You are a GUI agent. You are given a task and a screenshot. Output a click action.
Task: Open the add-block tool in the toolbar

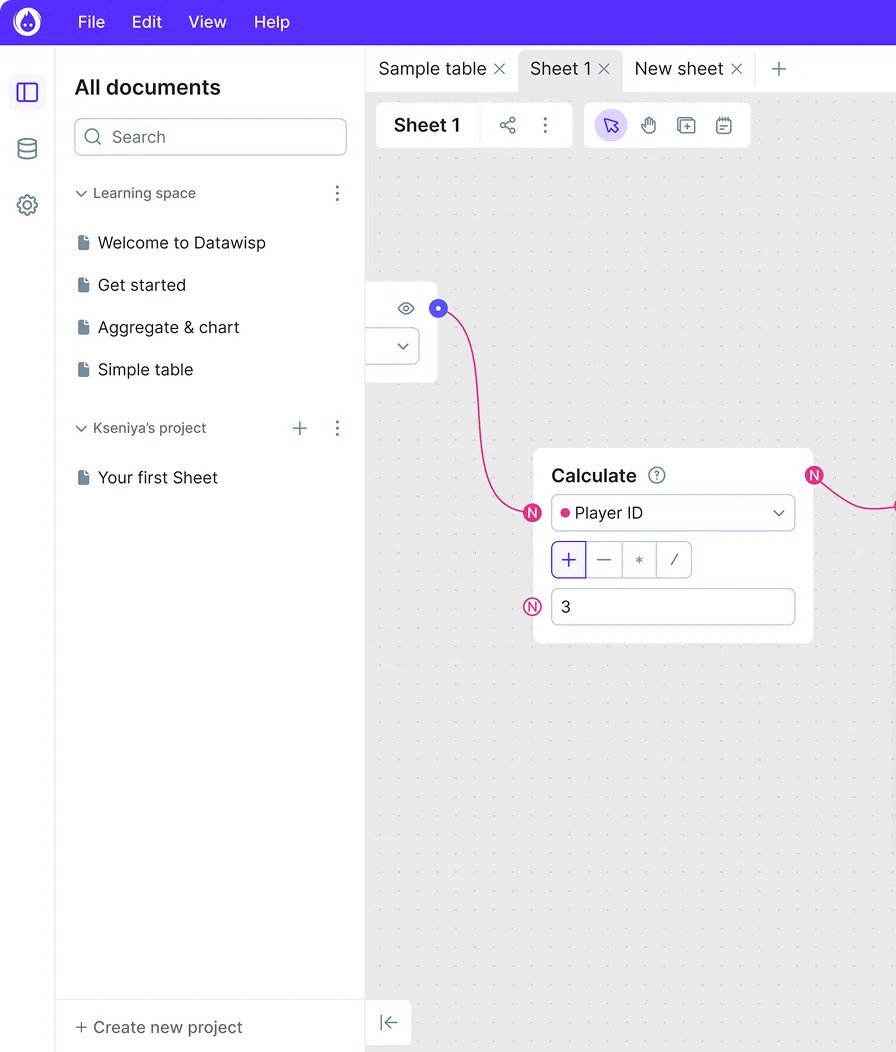(686, 125)
